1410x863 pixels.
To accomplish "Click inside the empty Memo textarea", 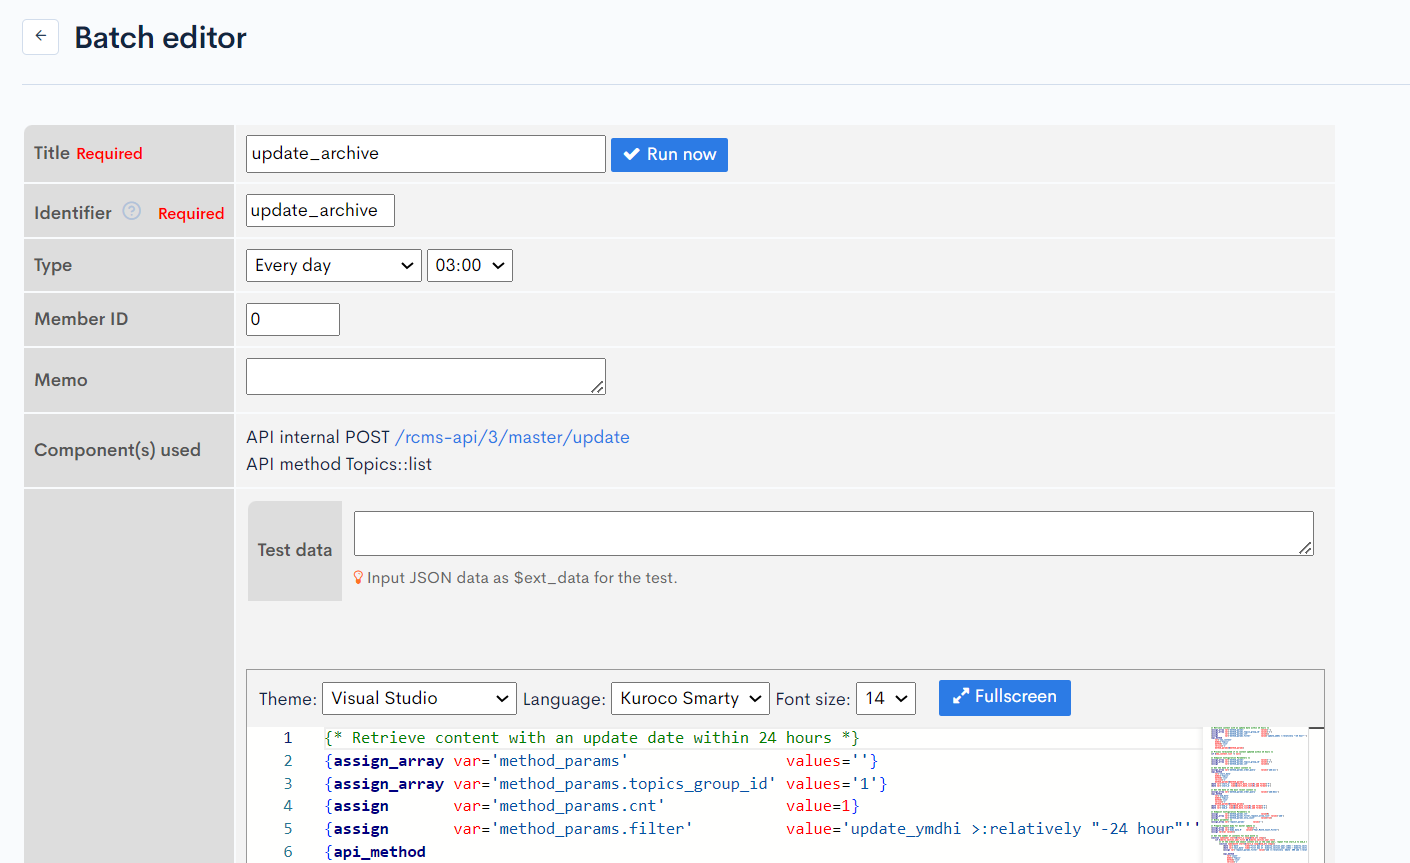I will [425, 376].
